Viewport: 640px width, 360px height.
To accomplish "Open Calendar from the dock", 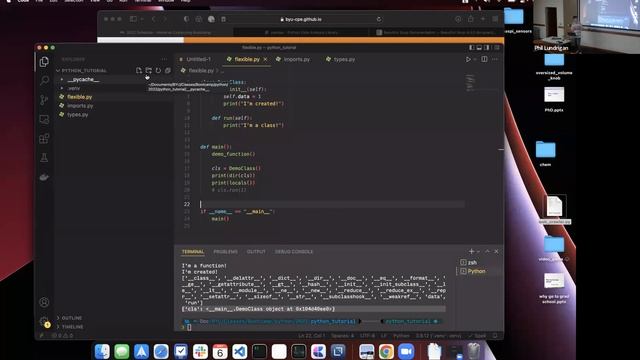I will pos(220,351).
